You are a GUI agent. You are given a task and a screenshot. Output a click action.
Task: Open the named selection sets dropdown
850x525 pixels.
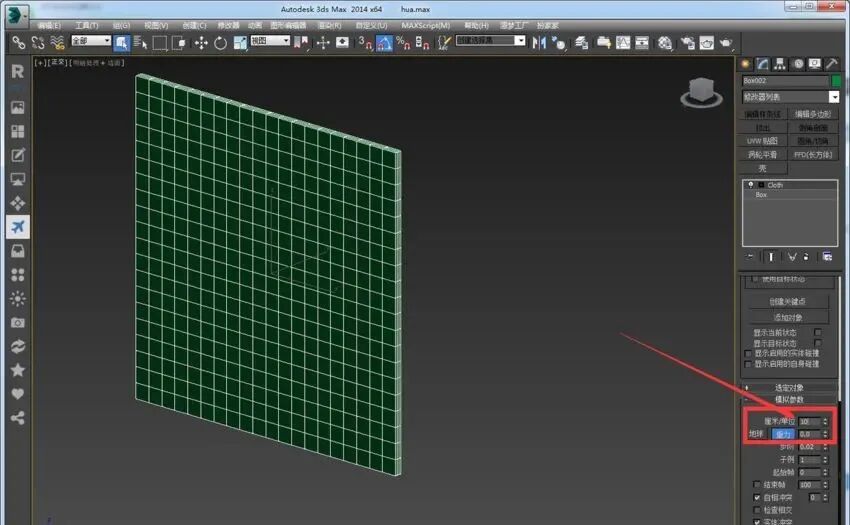491,41
